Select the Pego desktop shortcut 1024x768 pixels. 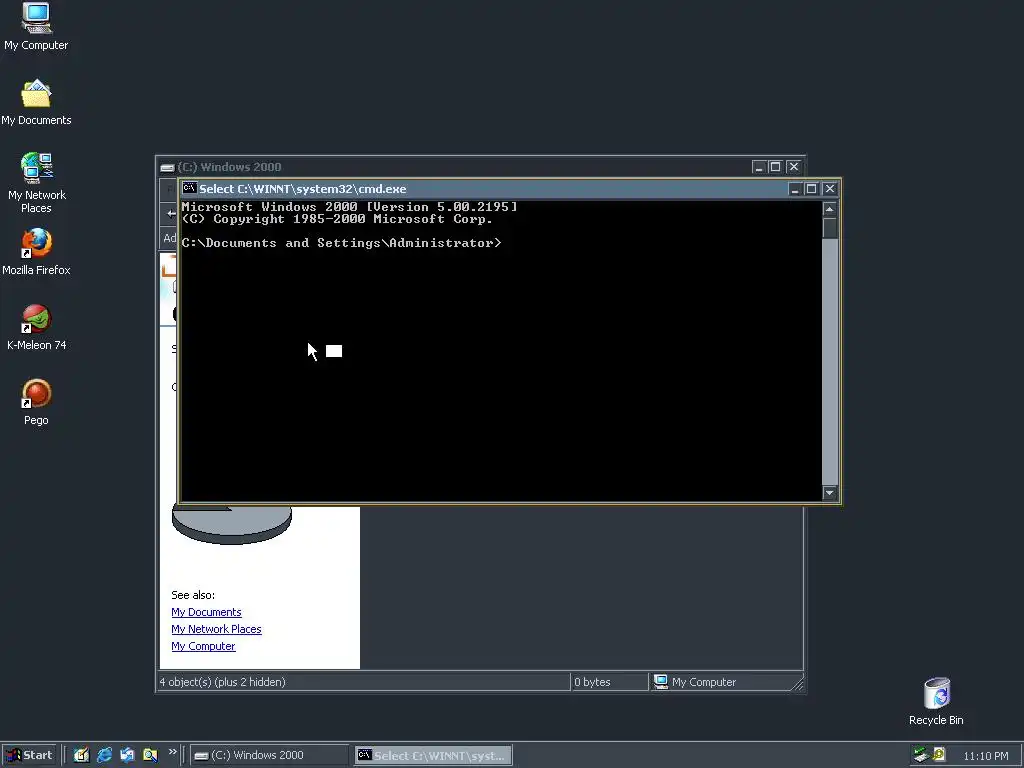[36, 402]
